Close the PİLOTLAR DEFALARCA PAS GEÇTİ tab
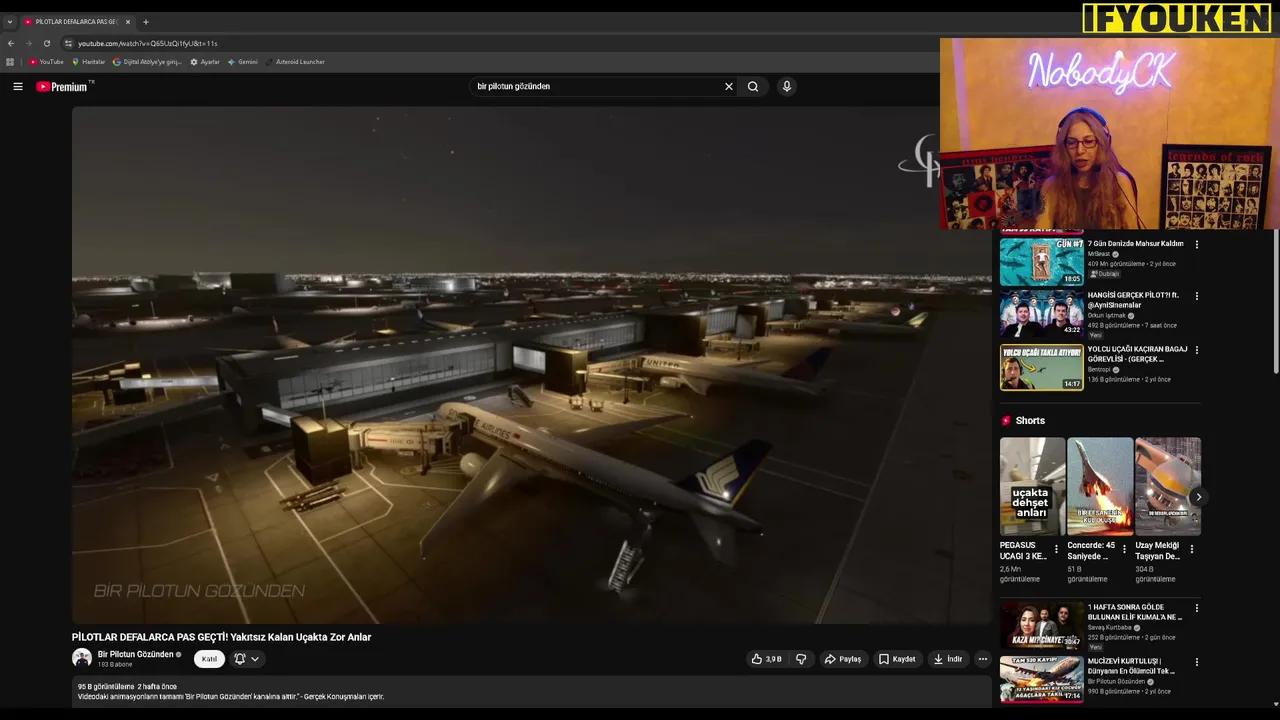 point(128,21)
